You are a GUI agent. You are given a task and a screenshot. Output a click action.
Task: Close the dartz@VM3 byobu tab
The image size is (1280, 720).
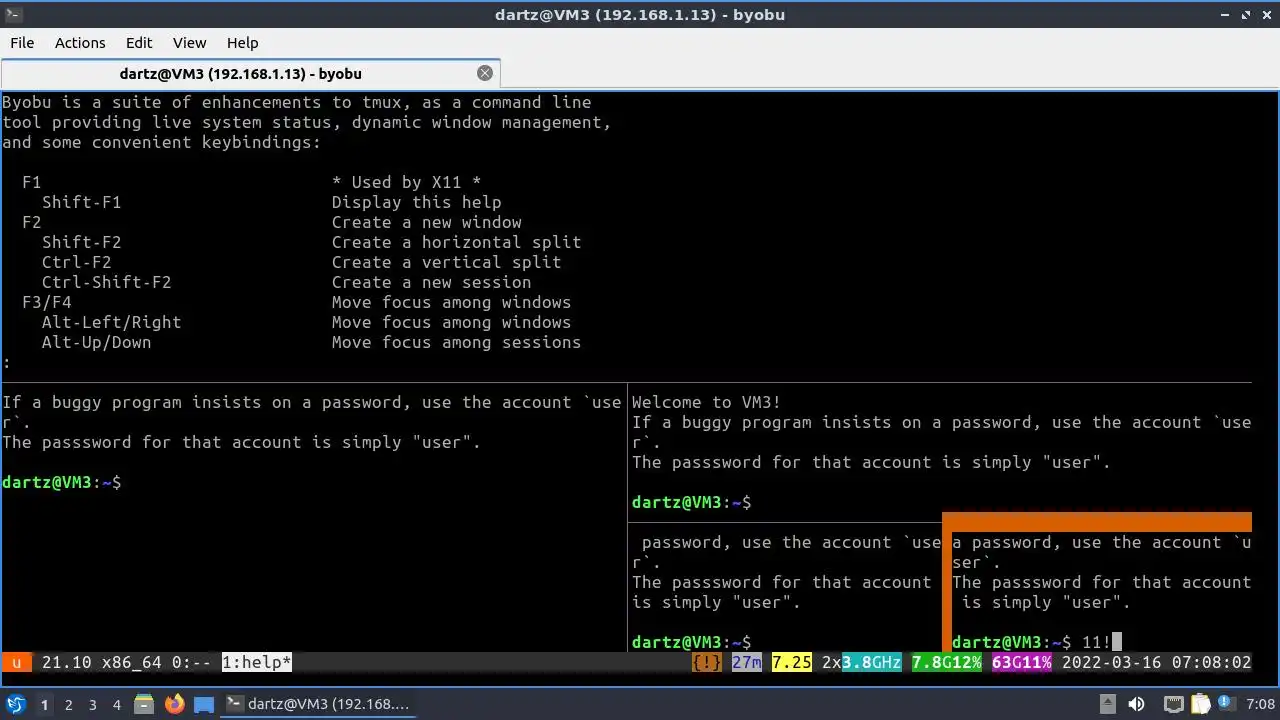pyautogui.click(x=485, y=73)
